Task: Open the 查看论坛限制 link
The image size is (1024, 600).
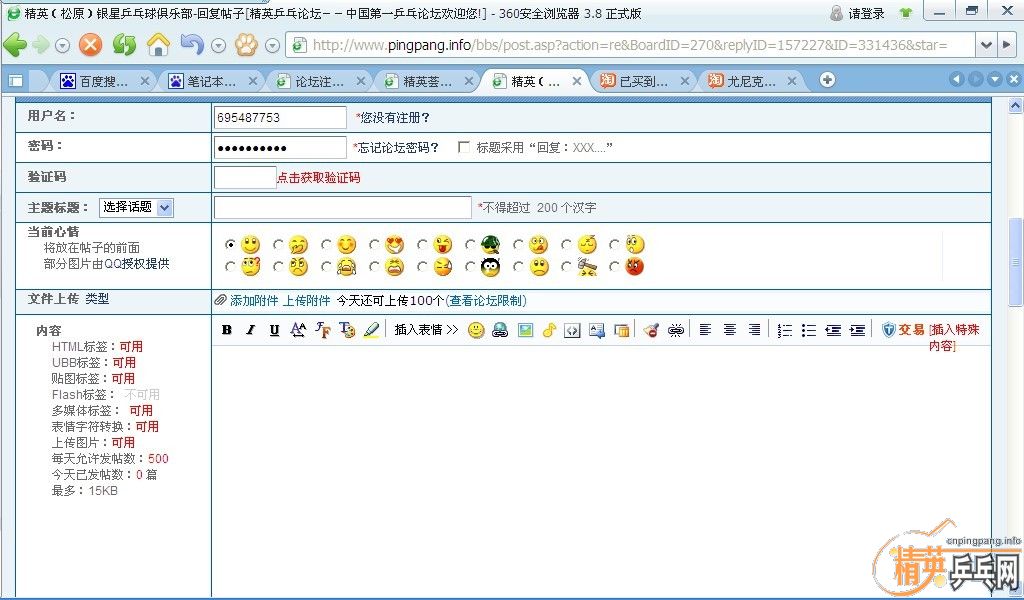Action: pyautogui.click(x=486, y=300)
